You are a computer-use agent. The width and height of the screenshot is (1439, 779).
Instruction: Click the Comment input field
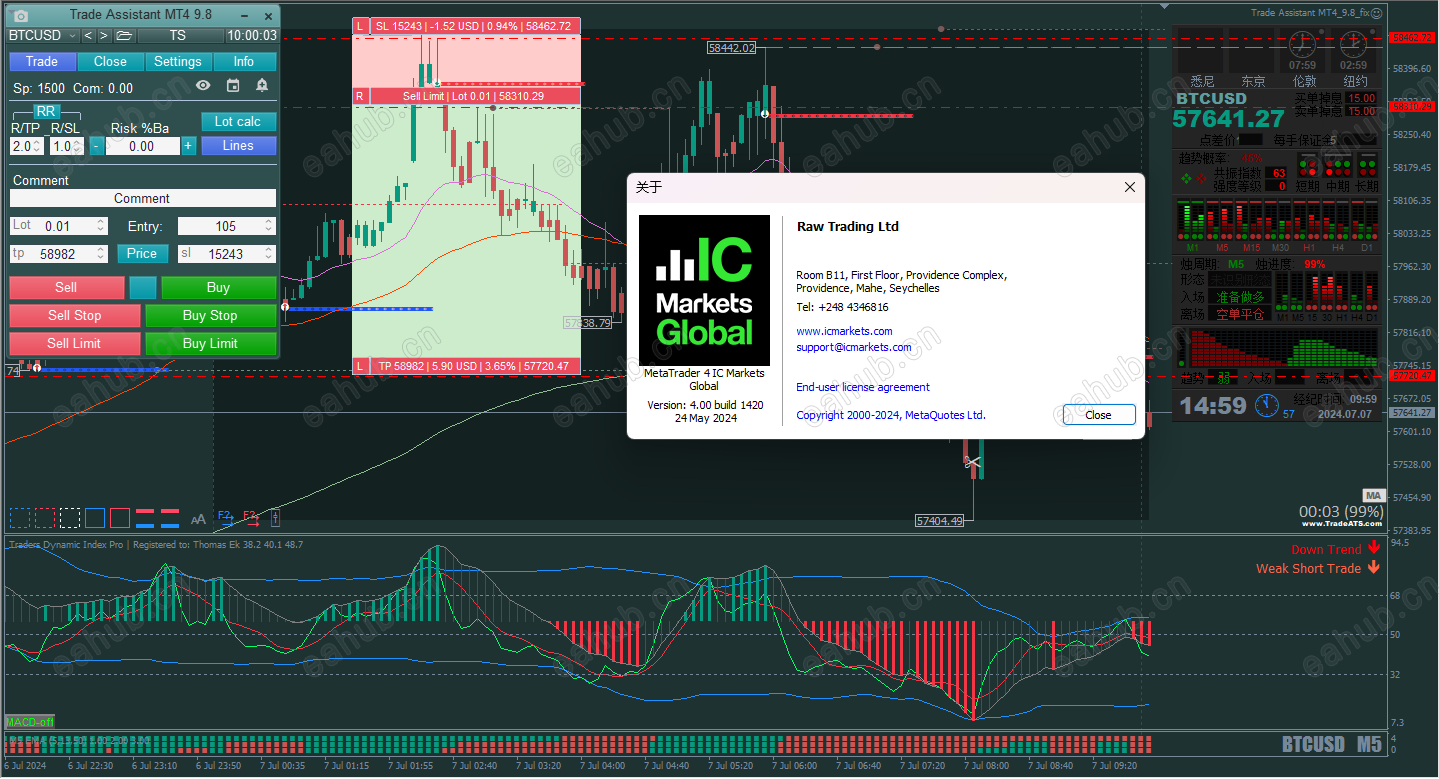tap(142, 199)
